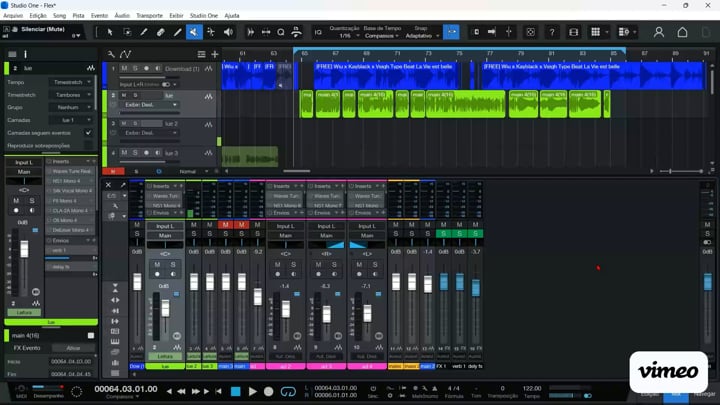Viewport: 720px width, 405px height.
Task: Open the wrench options in track header
Action: click(111, 54)
